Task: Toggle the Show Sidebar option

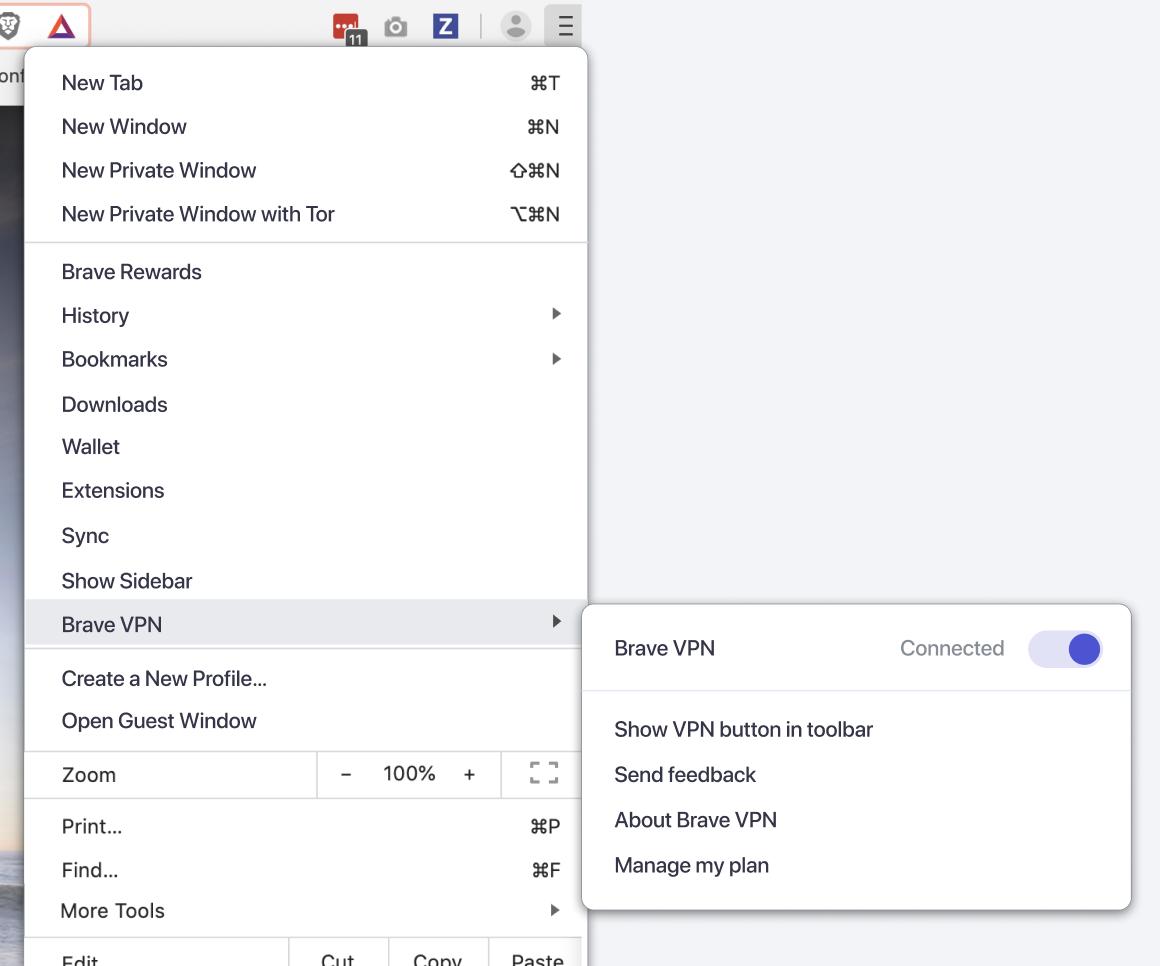Action: (x=127, y=580)
